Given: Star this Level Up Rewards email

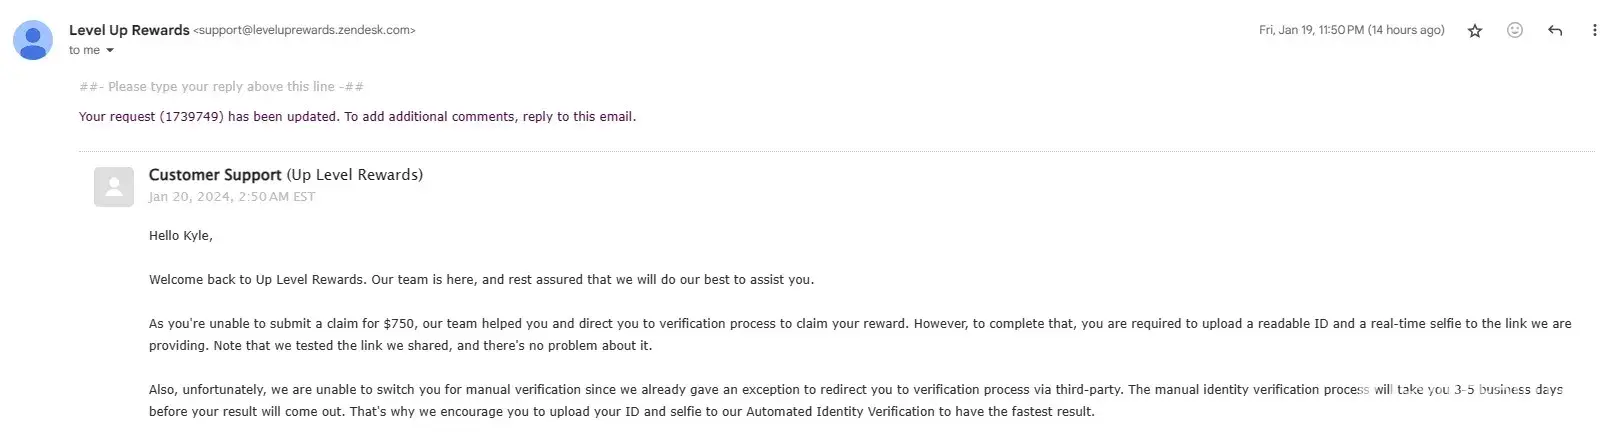Looking at the screenshot, I should tap(1474, 31).
